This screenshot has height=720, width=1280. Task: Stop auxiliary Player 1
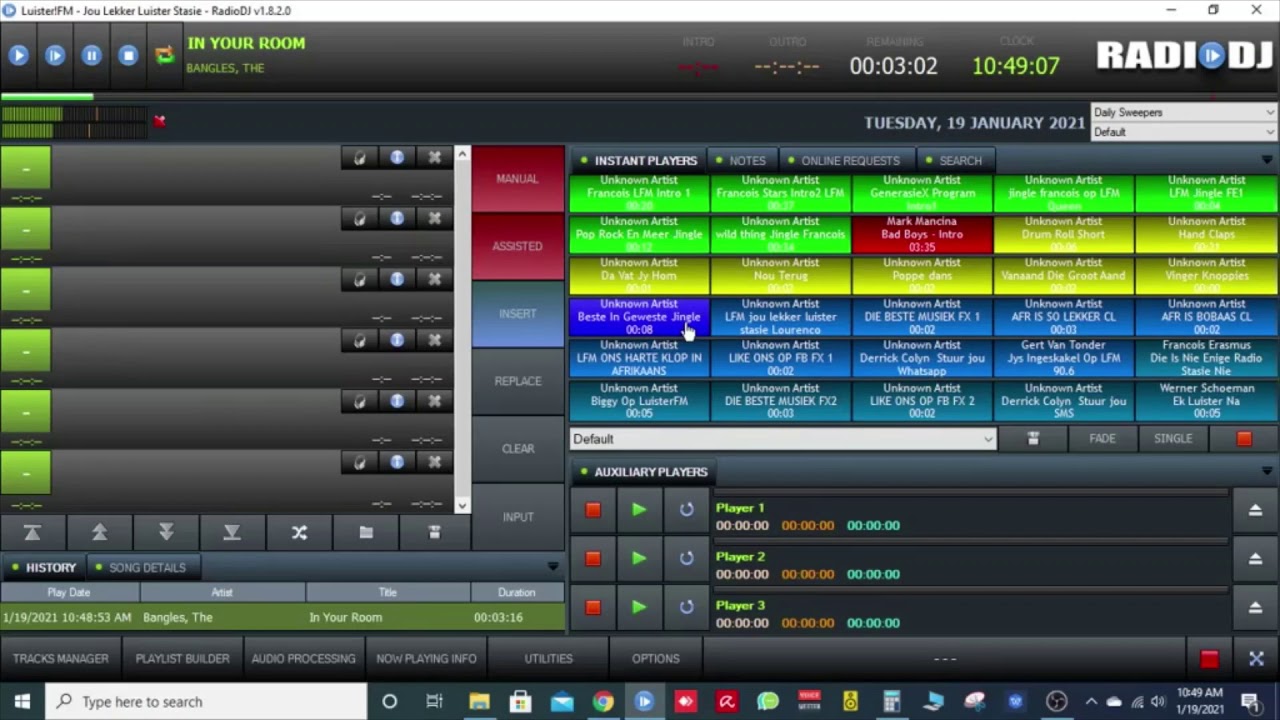(x=593, y=510)
